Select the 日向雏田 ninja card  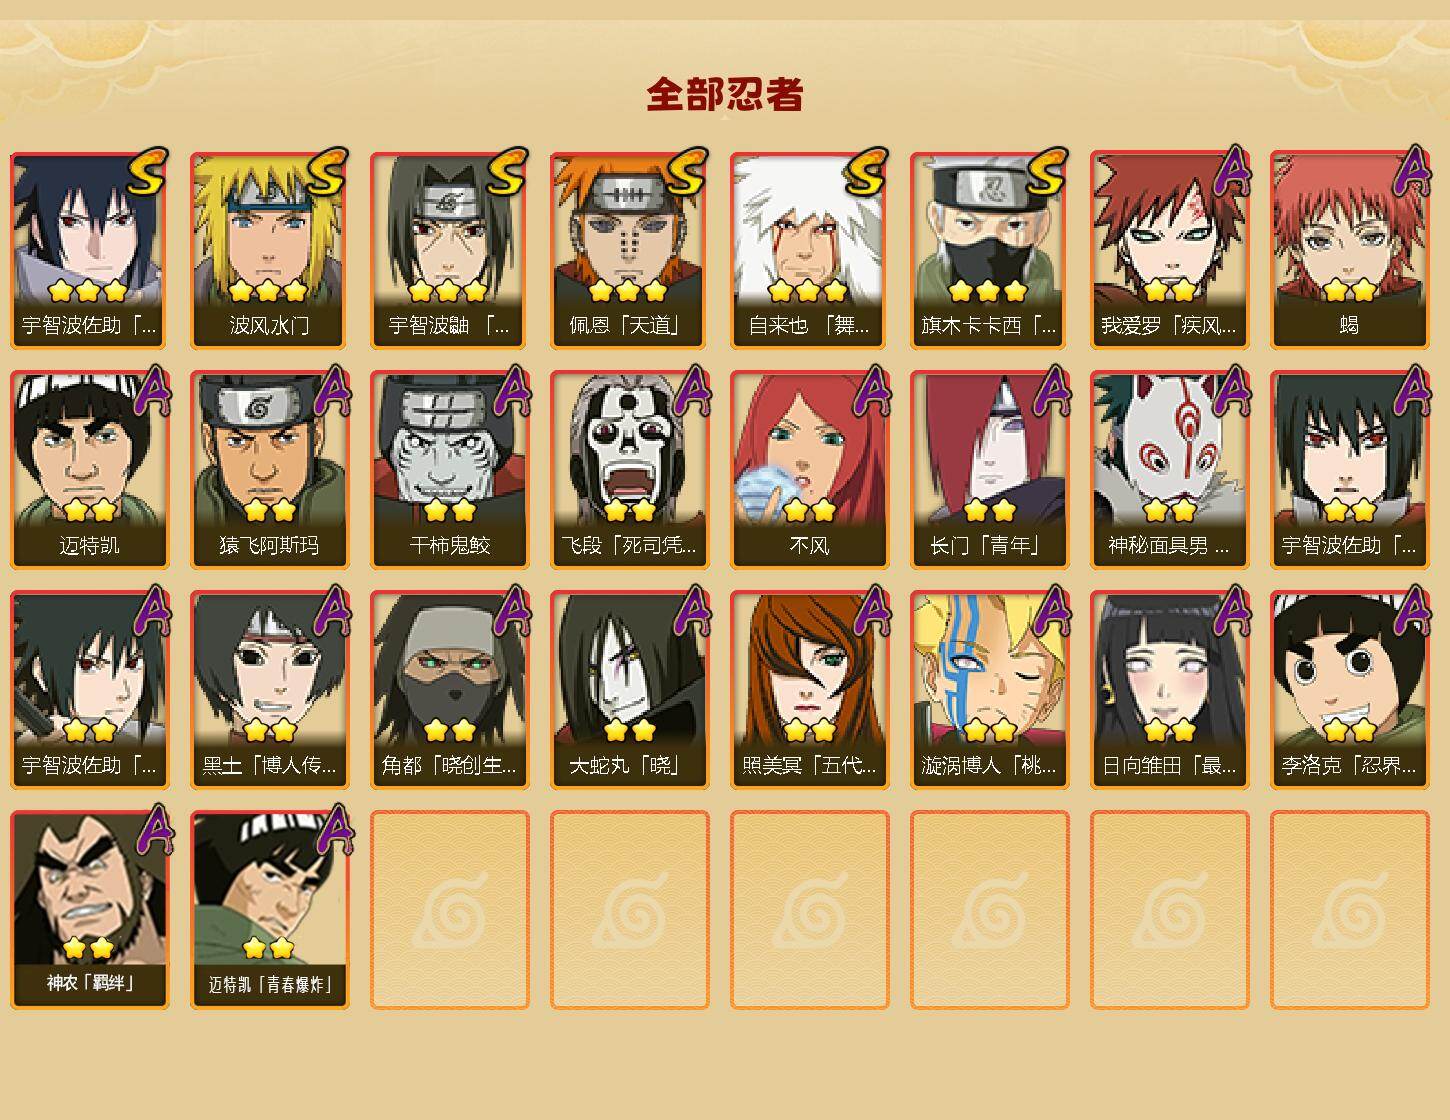click(x=1170, y=690)
